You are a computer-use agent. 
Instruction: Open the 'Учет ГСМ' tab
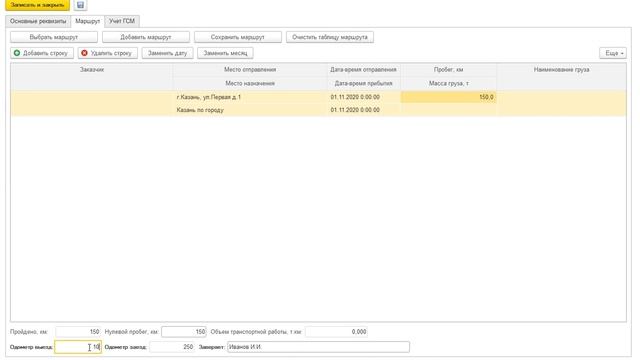pyautogui.click(x=122, y=21)
